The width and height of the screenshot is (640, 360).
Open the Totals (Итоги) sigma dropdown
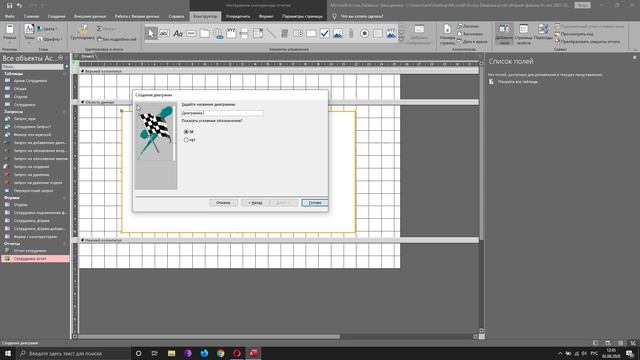point(106,29)
